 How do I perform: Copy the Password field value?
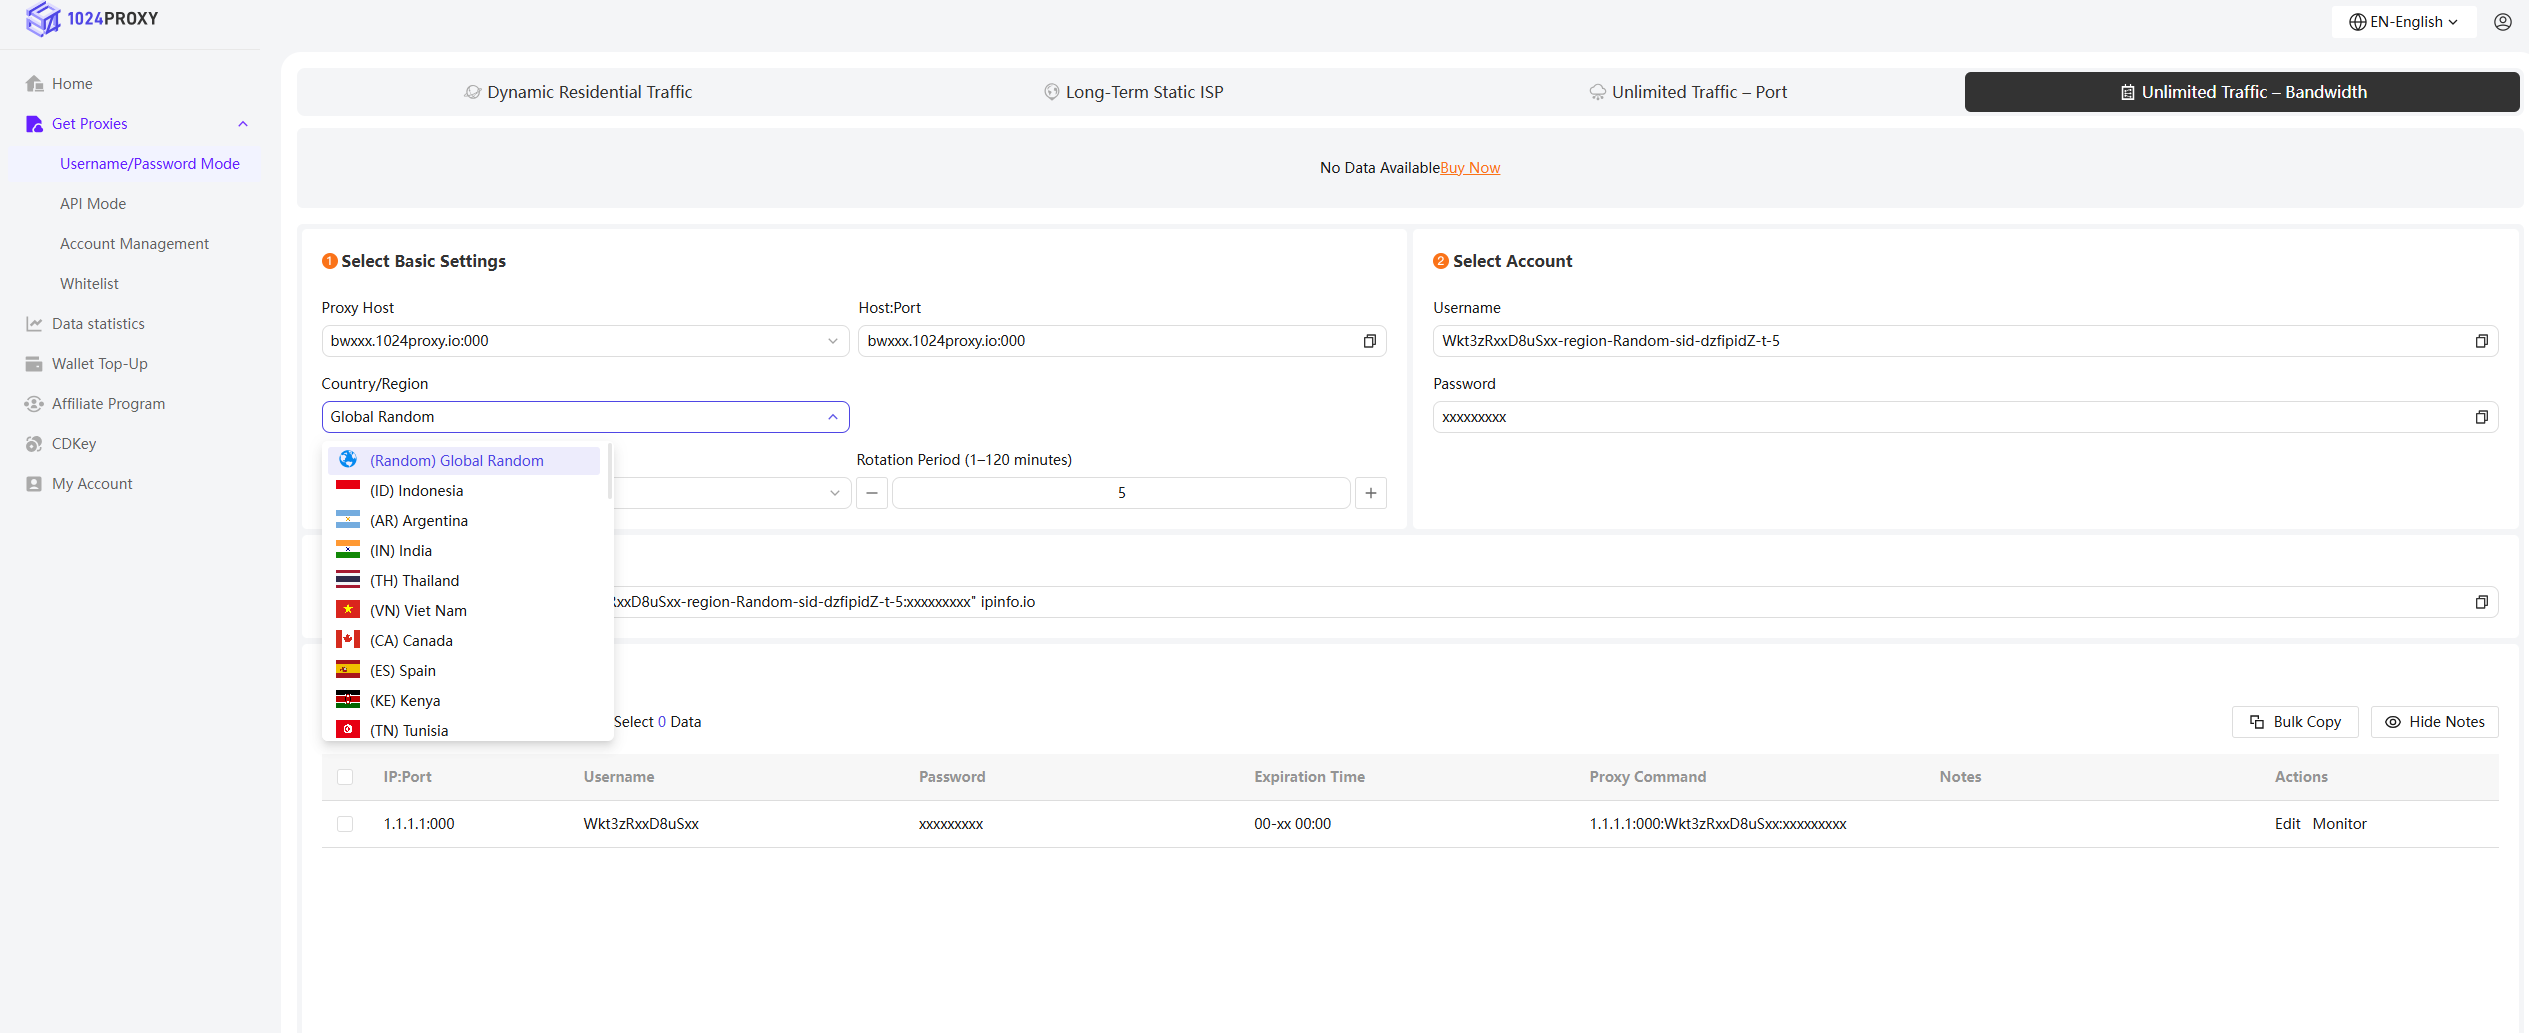point(2480,417)
